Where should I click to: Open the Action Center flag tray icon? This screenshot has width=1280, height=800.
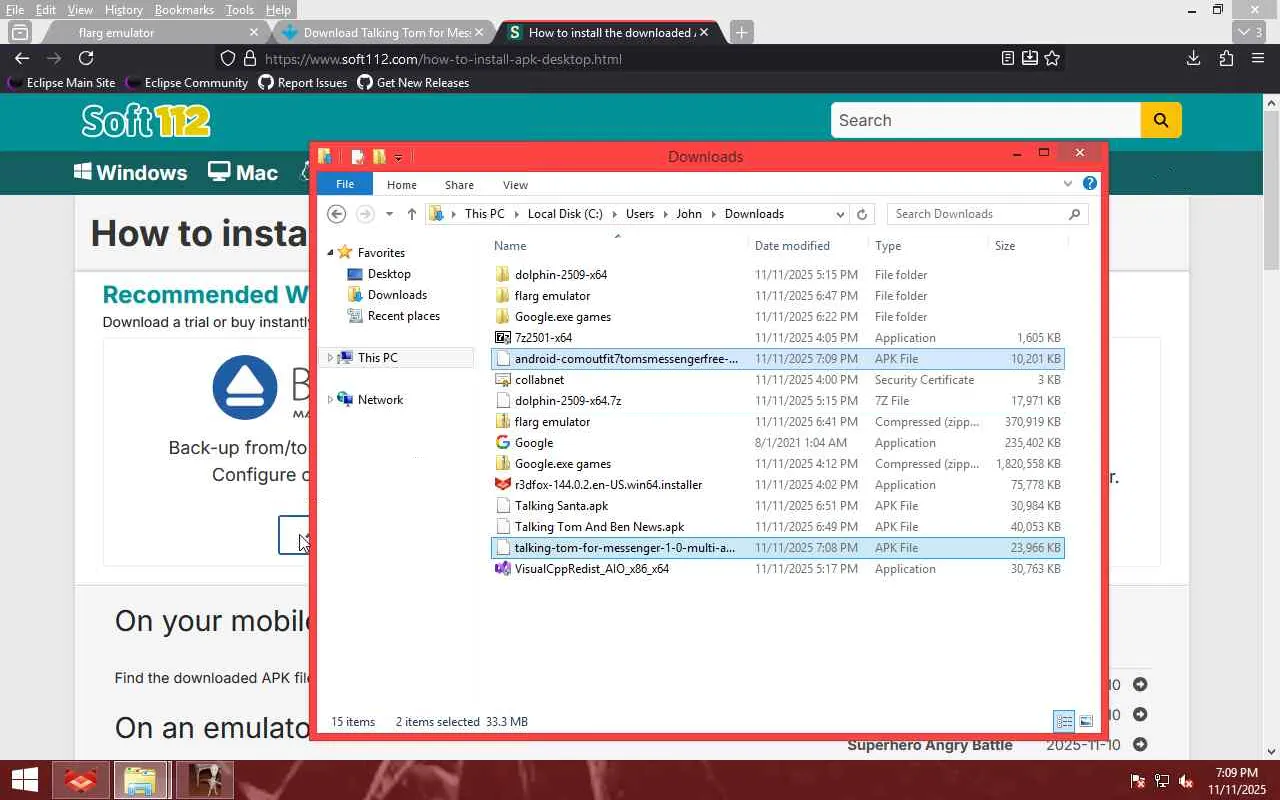(x=1138, y=781)
